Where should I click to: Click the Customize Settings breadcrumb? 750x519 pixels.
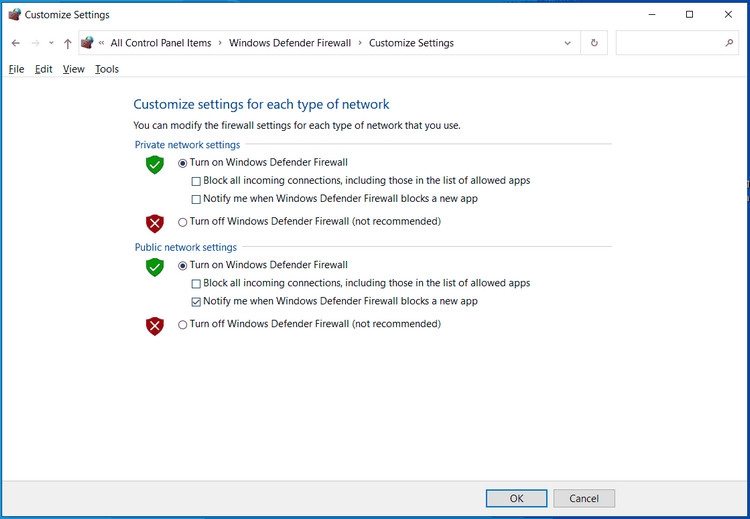pos(411,43)
